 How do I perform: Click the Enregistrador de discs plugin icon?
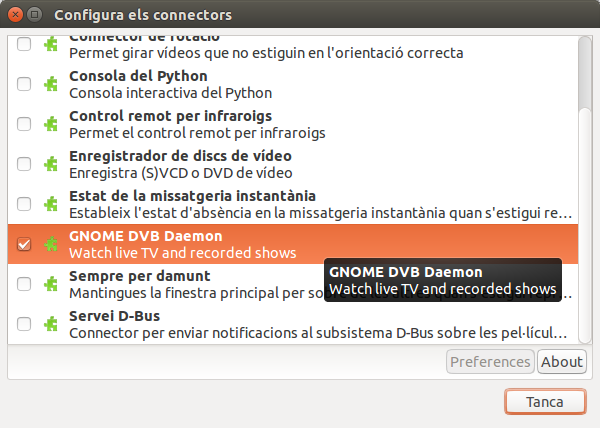[50, 164]
